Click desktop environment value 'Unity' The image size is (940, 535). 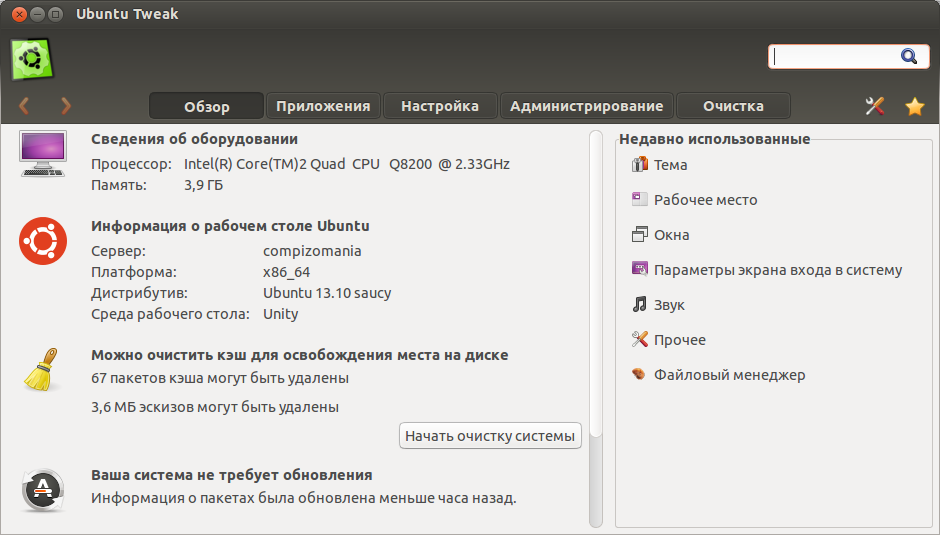(281, 314)
